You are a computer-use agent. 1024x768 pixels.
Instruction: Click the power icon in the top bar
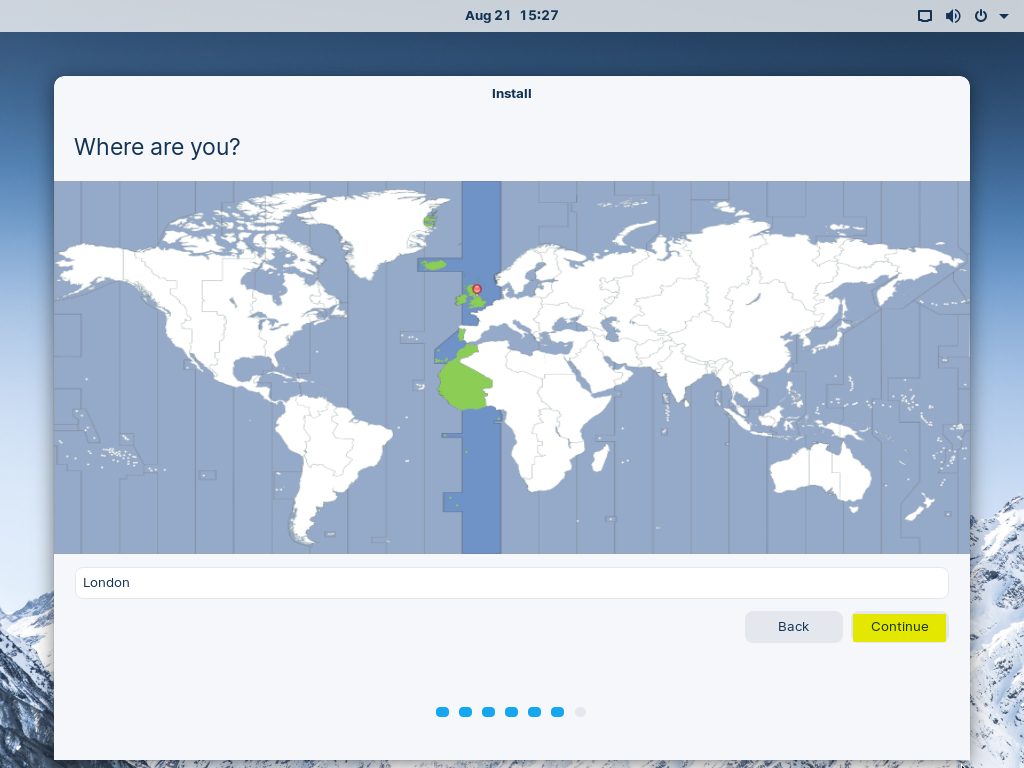tap(981, 16)
